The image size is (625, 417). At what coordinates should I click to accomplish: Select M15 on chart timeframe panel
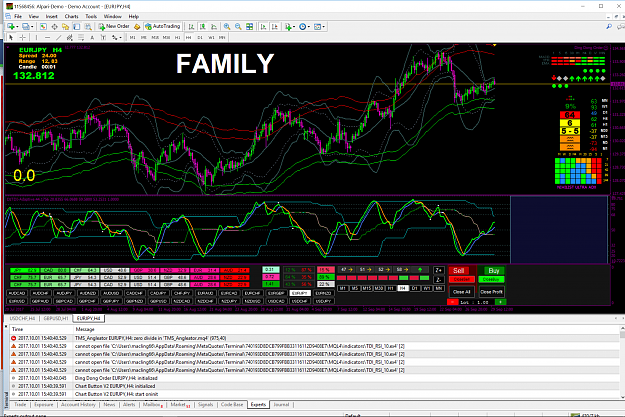click(x=366, y=288)
